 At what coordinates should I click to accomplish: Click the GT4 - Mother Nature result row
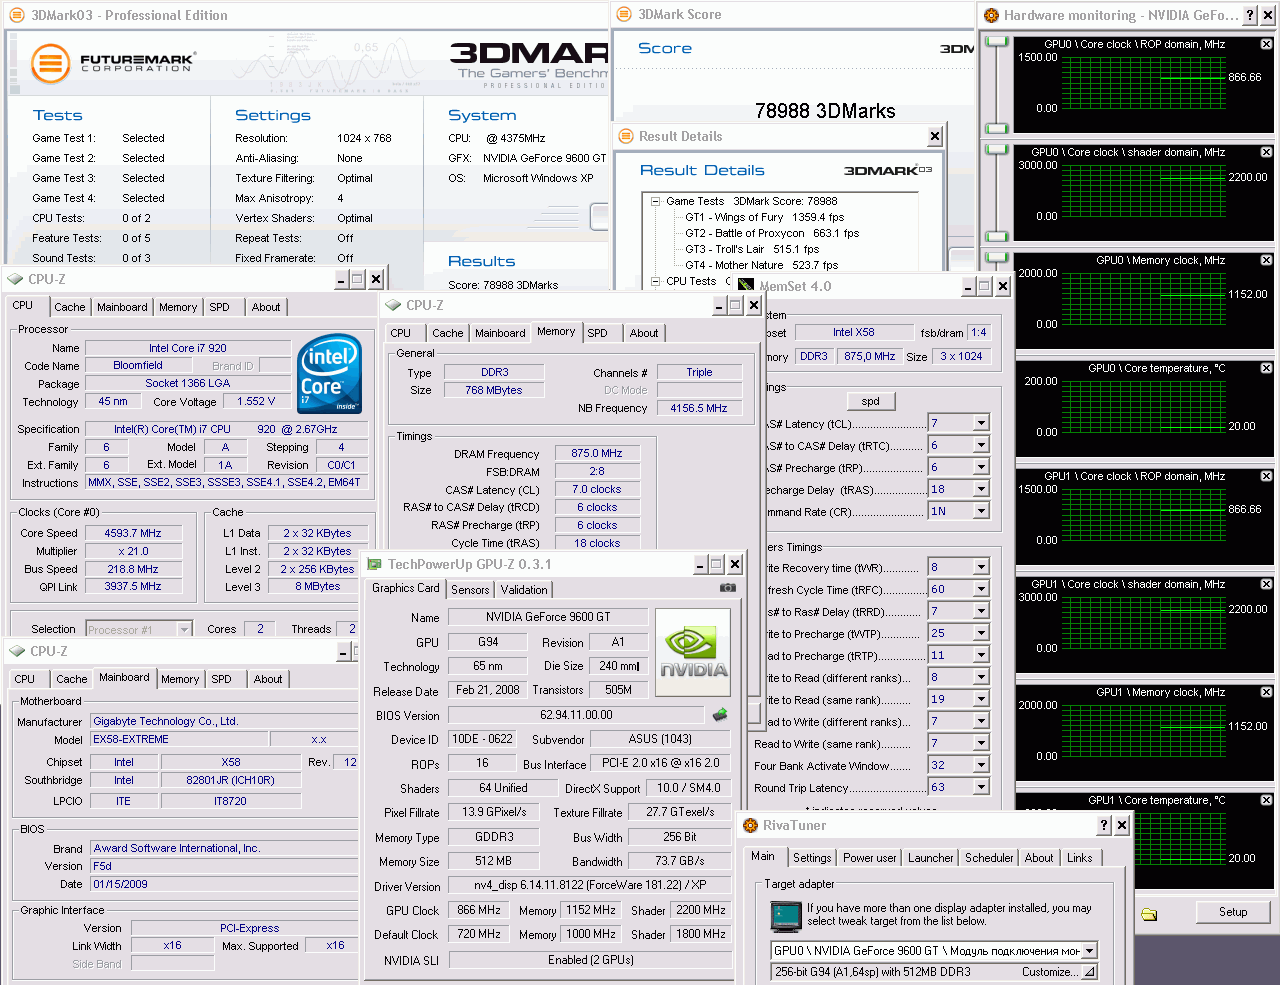(761, 265)
